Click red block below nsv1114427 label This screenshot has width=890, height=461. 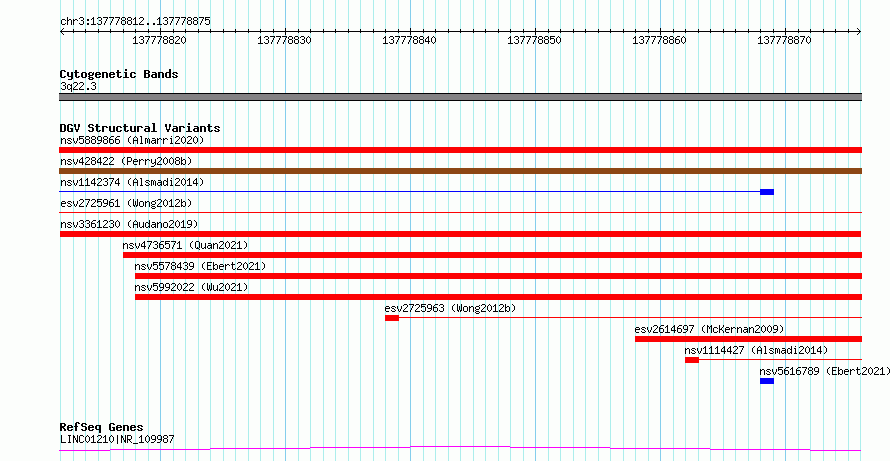coord(692,360)
